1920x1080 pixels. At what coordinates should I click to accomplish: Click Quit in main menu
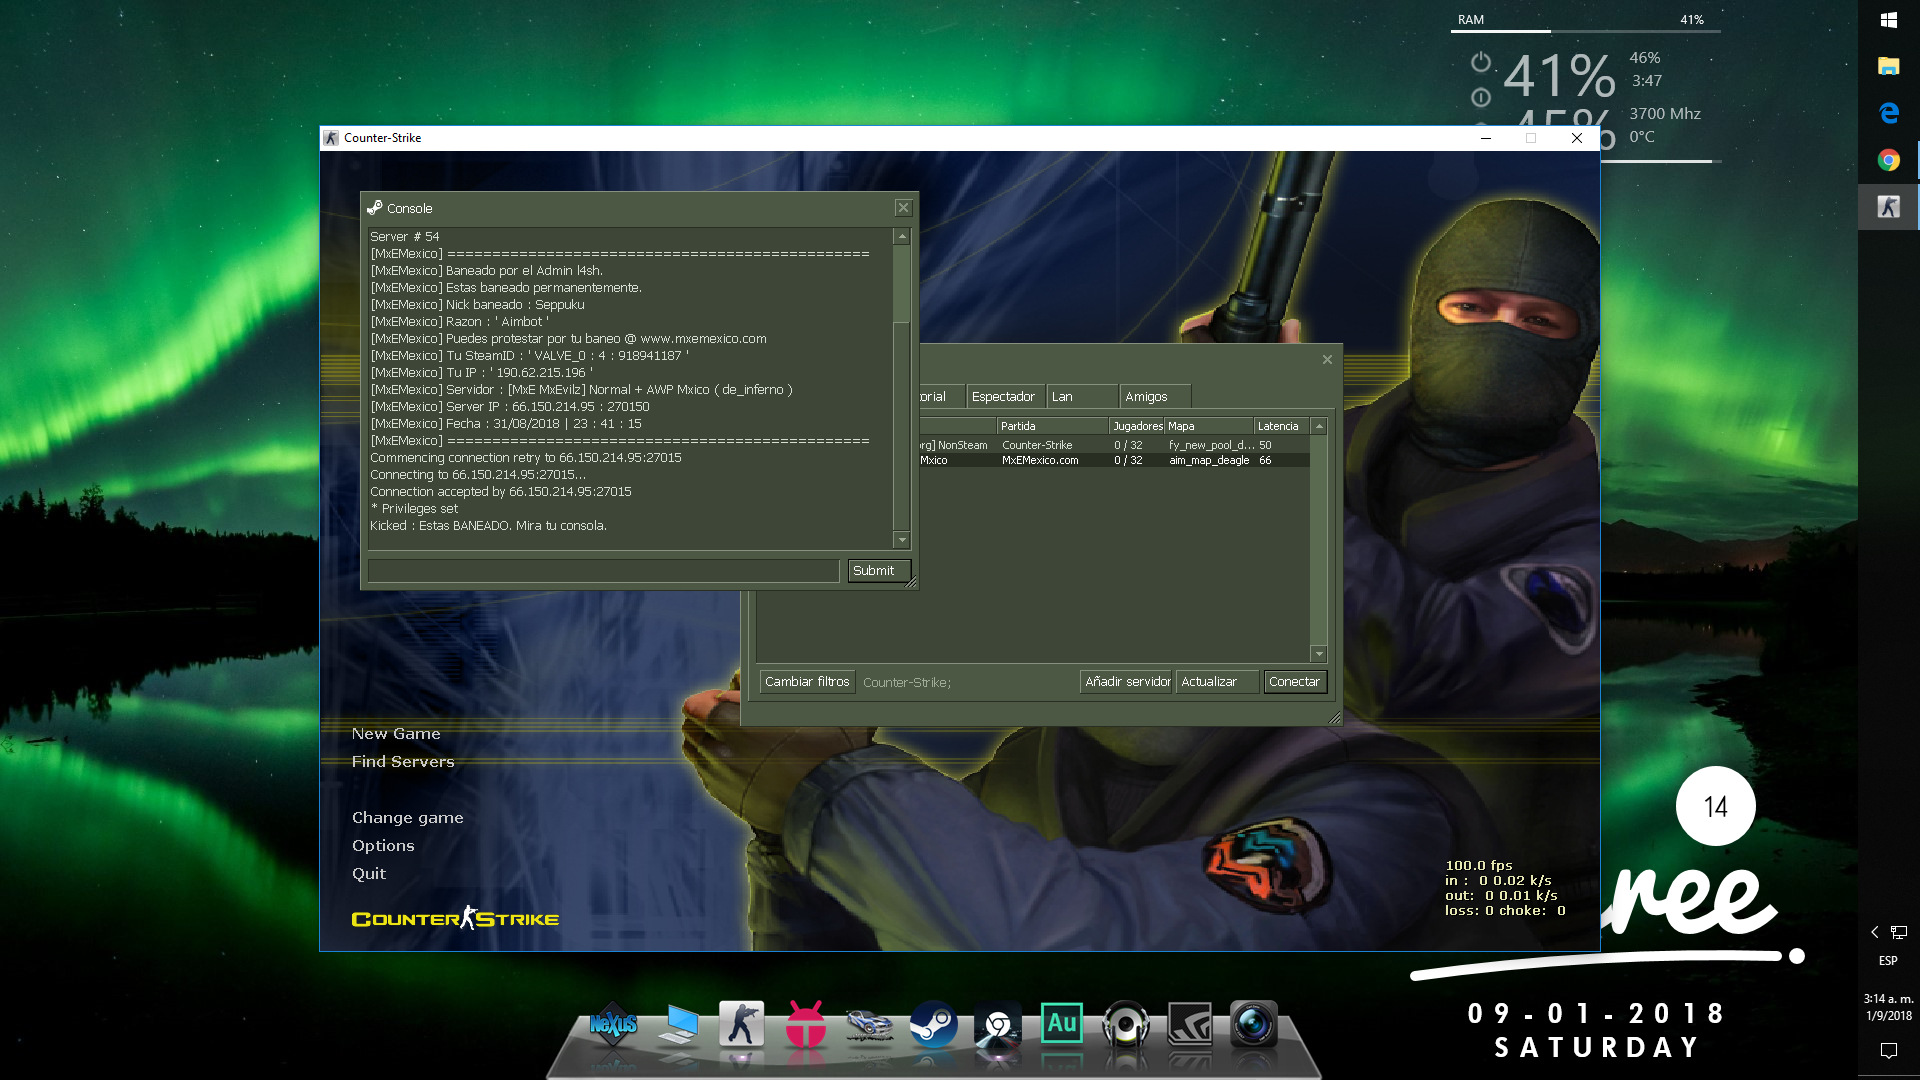(369, 874)
